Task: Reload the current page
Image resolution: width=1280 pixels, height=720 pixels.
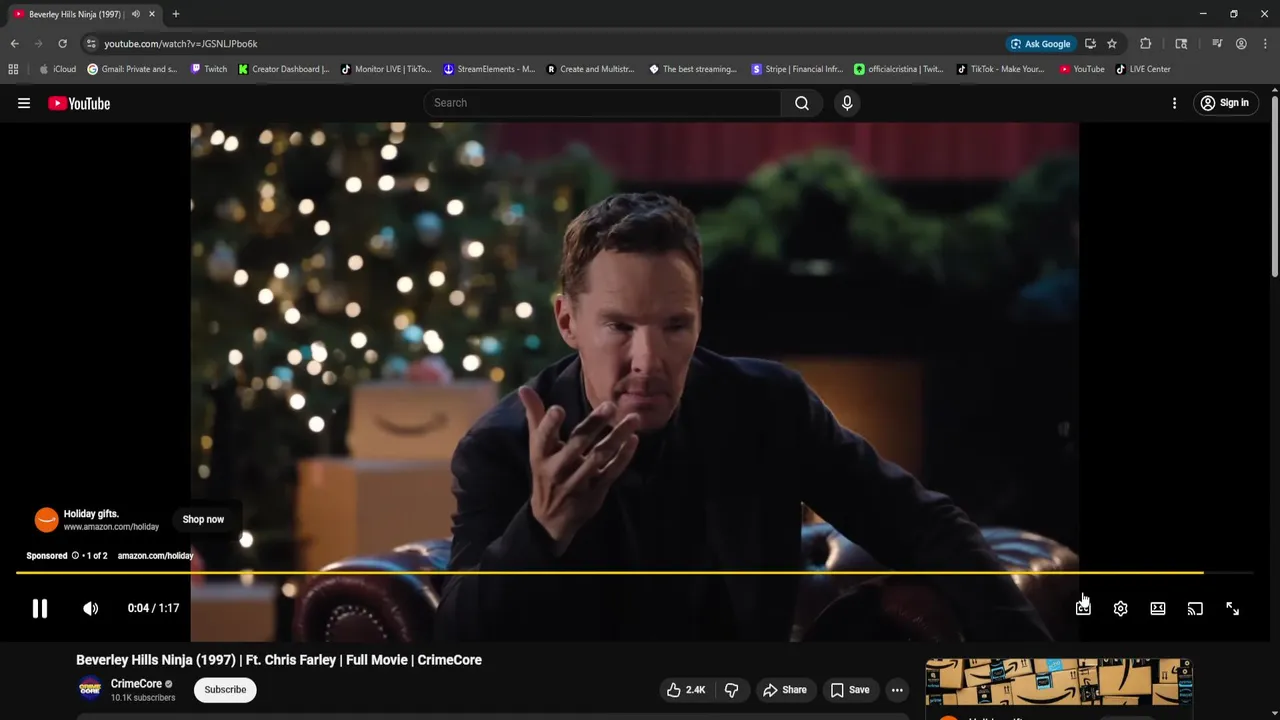Action: point(62,44)
